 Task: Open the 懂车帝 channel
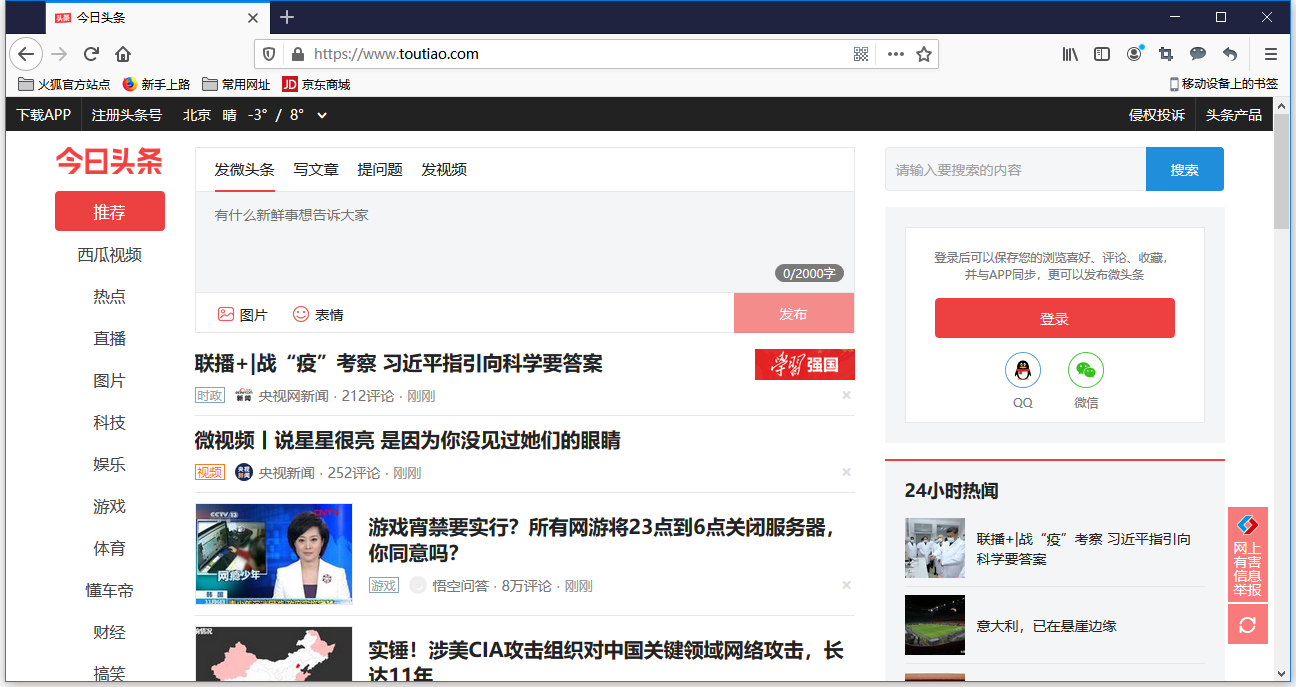pos(110,591)
